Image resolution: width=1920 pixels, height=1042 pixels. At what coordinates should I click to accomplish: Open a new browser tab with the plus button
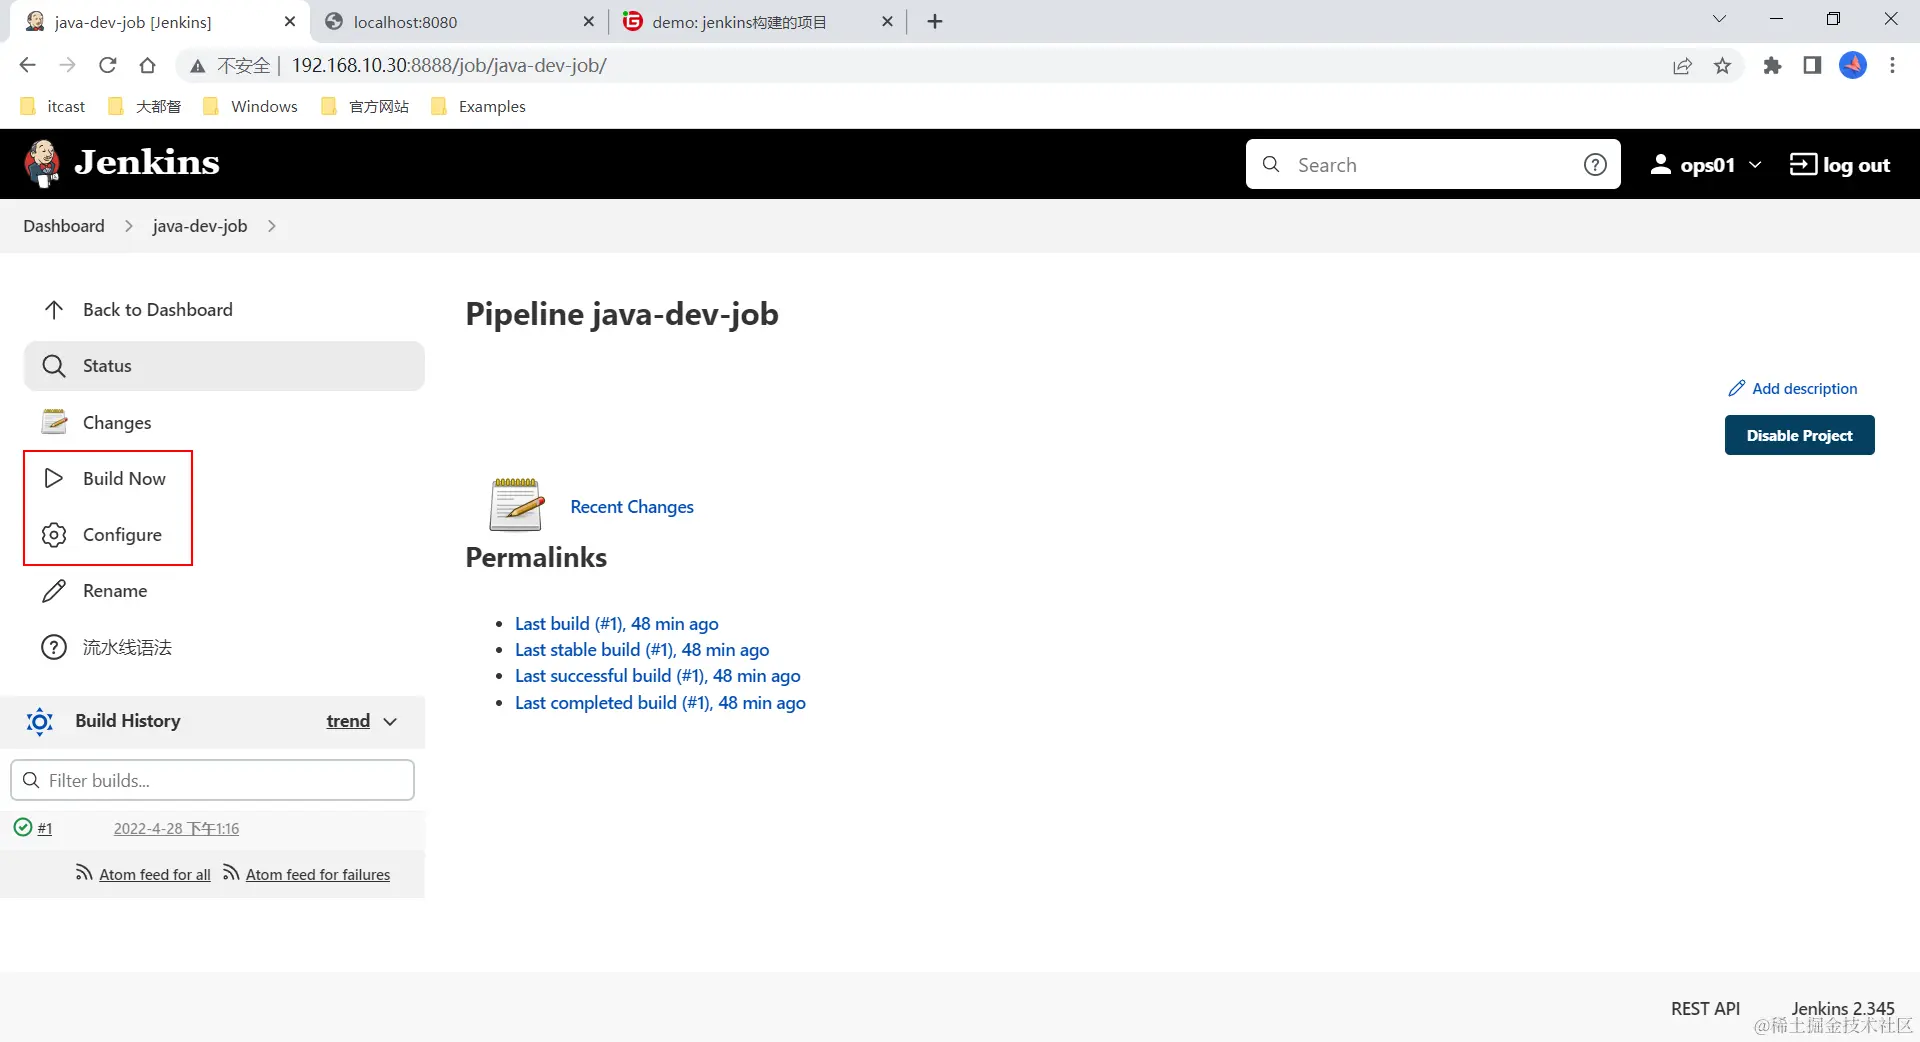point(935,21)
